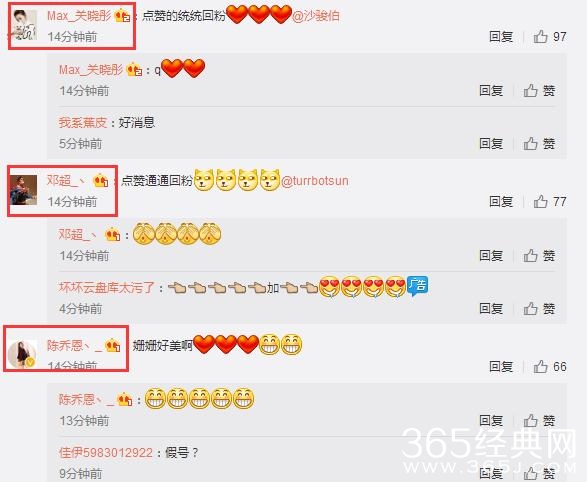Reply to the 好消息 comment

491,143
